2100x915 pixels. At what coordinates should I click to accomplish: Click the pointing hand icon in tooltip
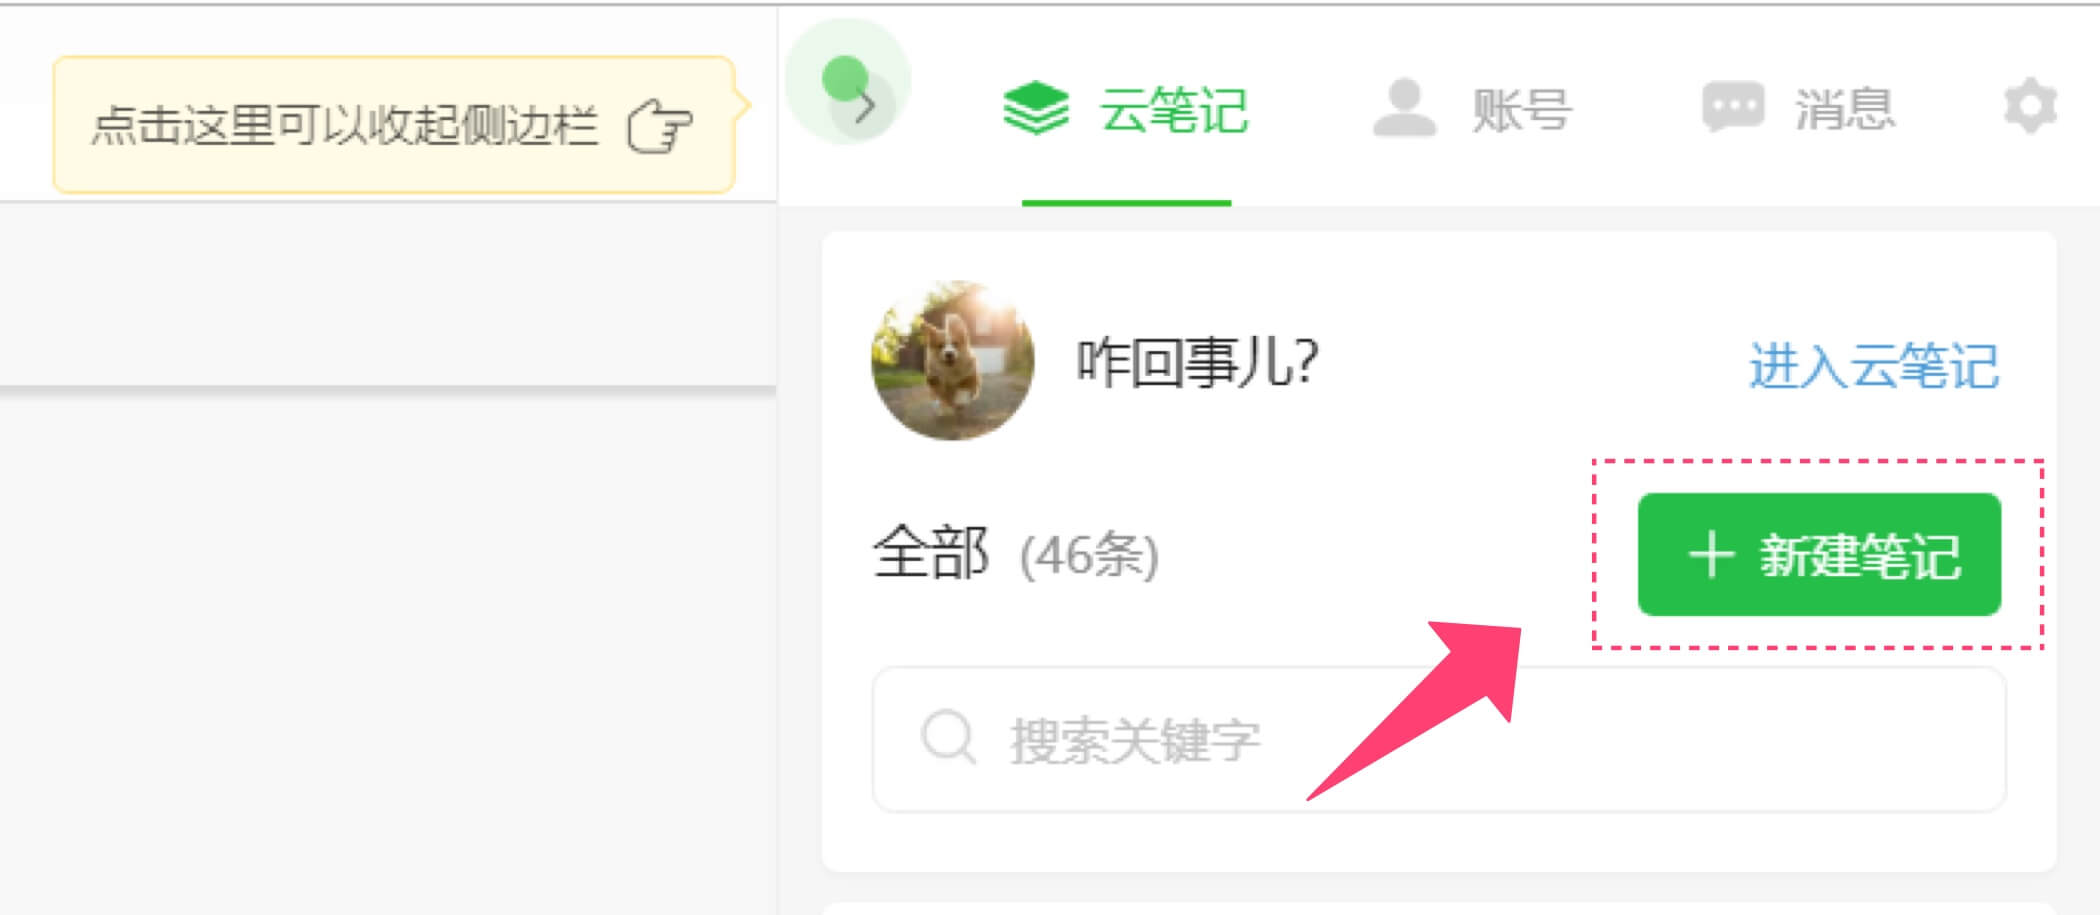point(659,126)
